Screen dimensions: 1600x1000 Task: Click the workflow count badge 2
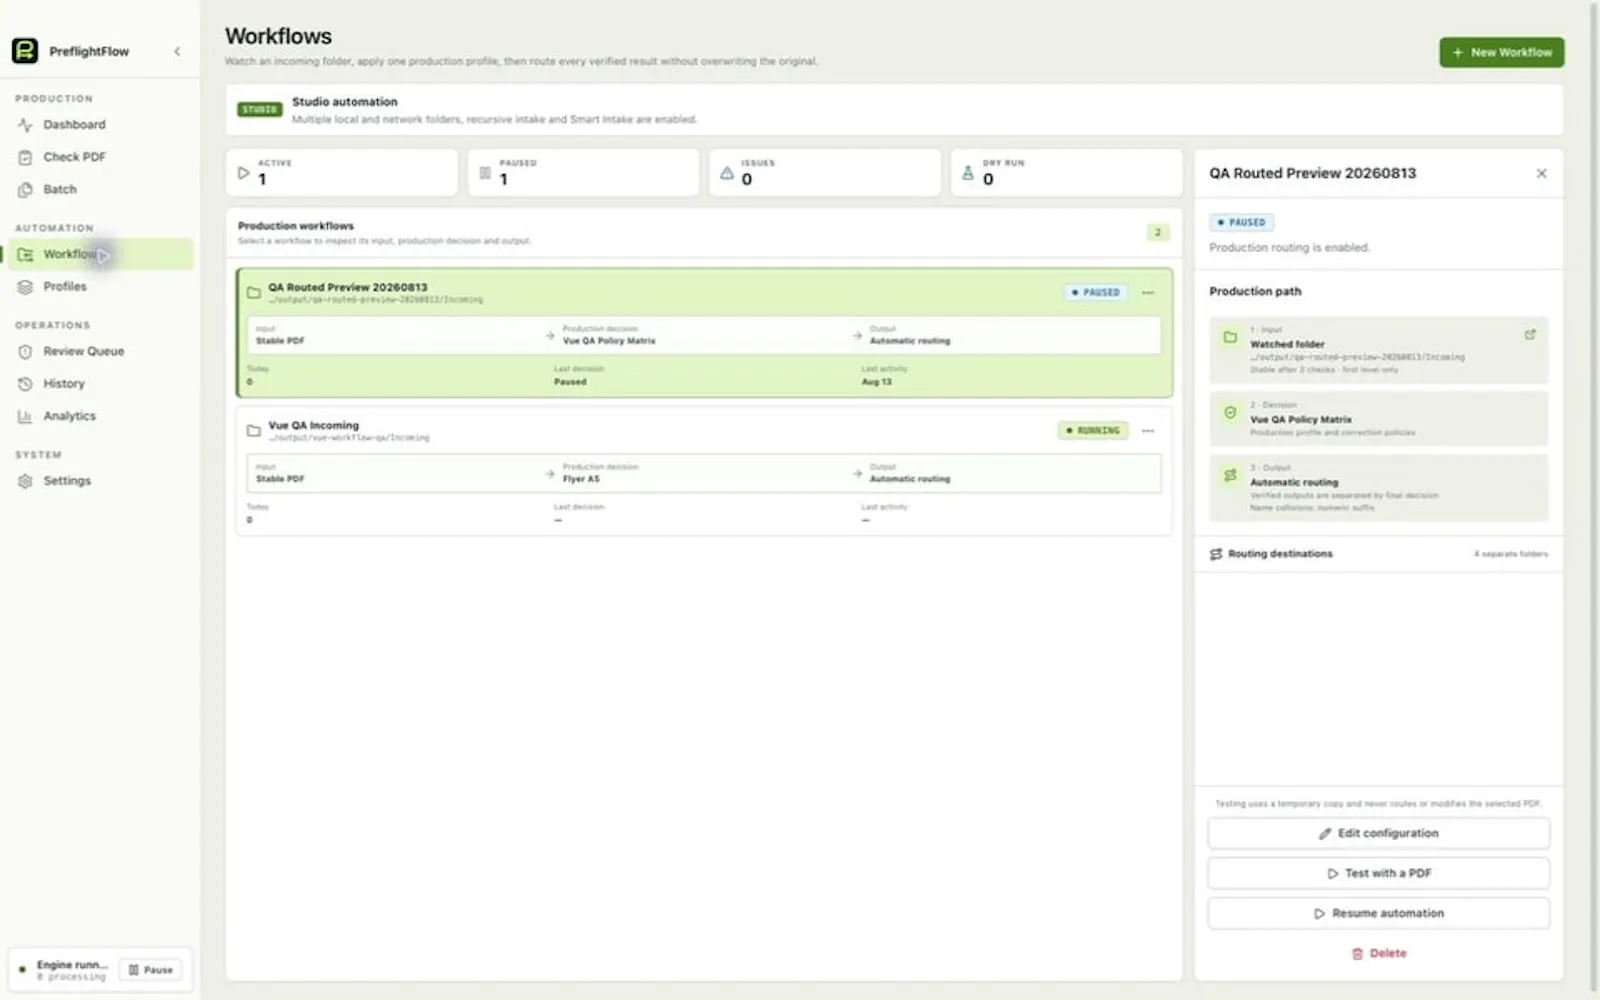click(1157, 232)
